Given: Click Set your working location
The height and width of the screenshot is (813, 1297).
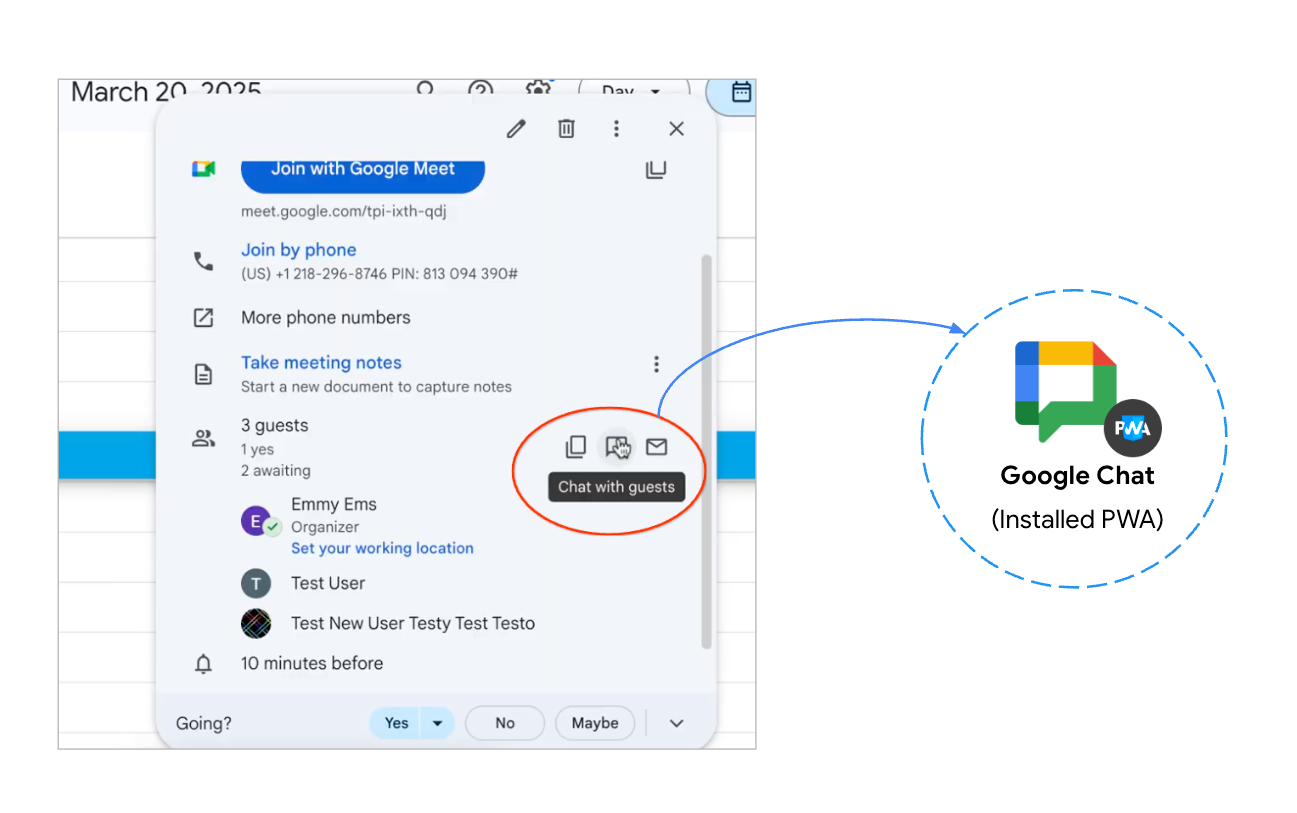Looking at the screenshot, I should pyautogui.click(x=382, y=548).
